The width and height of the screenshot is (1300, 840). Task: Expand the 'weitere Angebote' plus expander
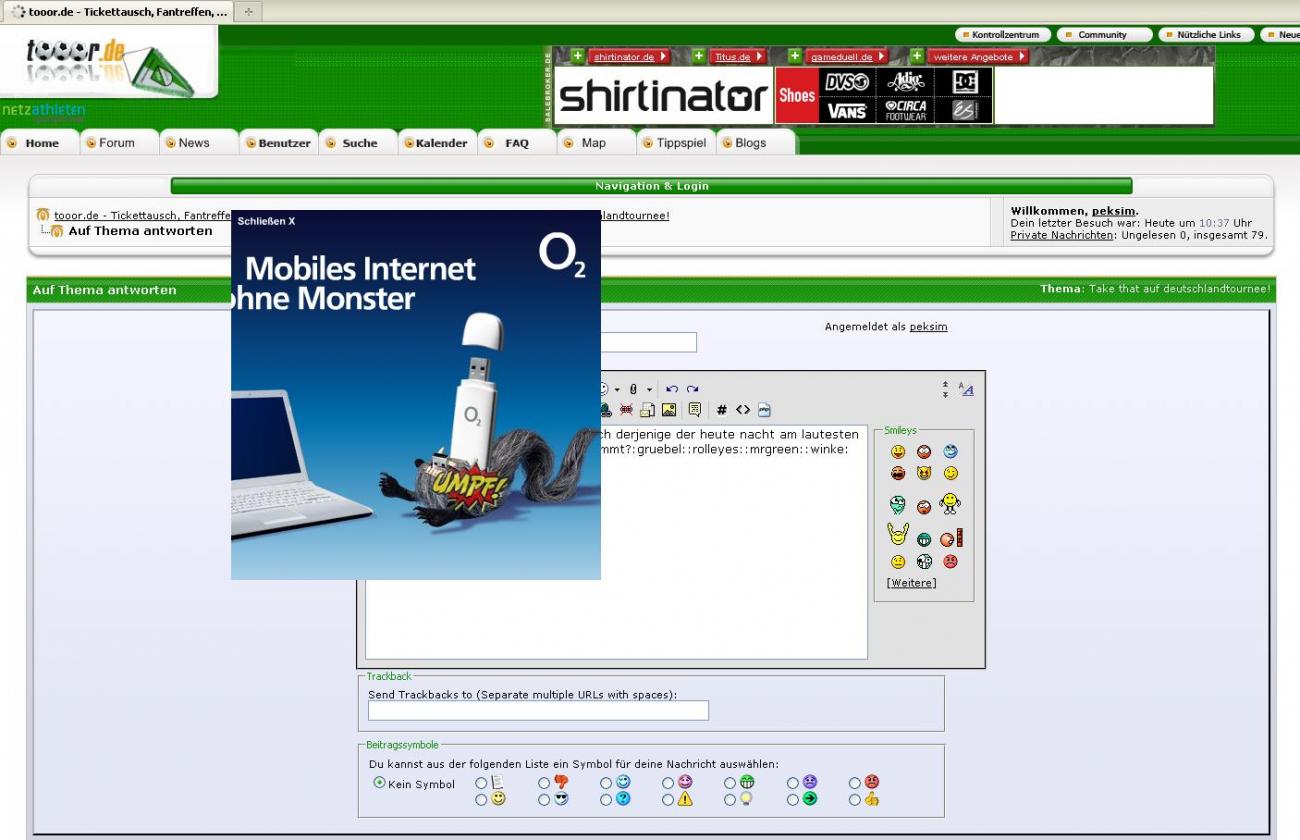point(917,56)
